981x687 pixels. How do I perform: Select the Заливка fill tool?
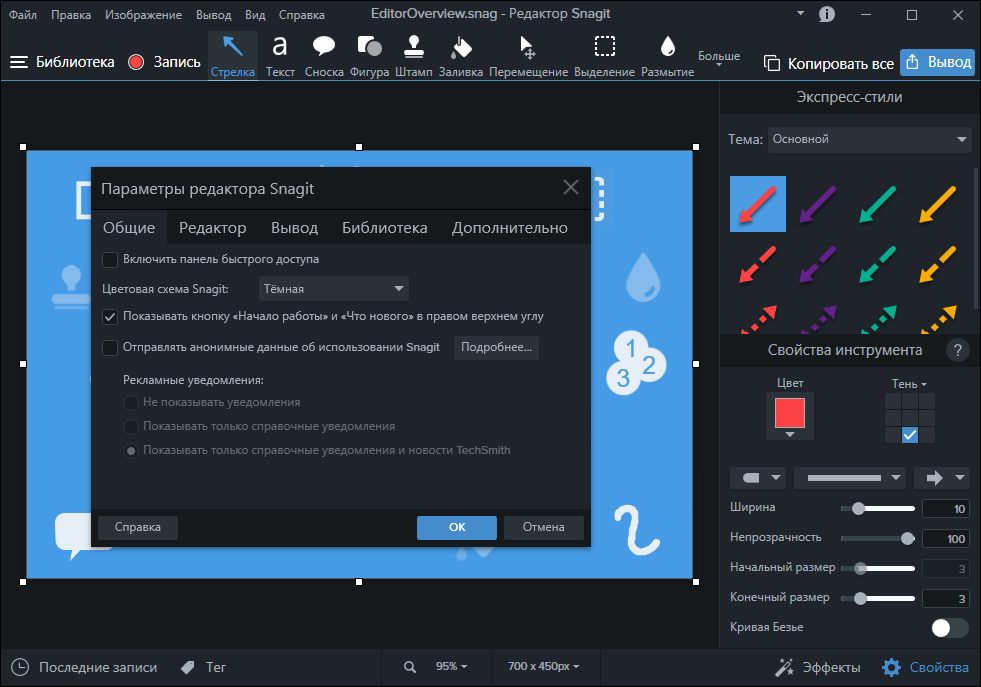460,56
